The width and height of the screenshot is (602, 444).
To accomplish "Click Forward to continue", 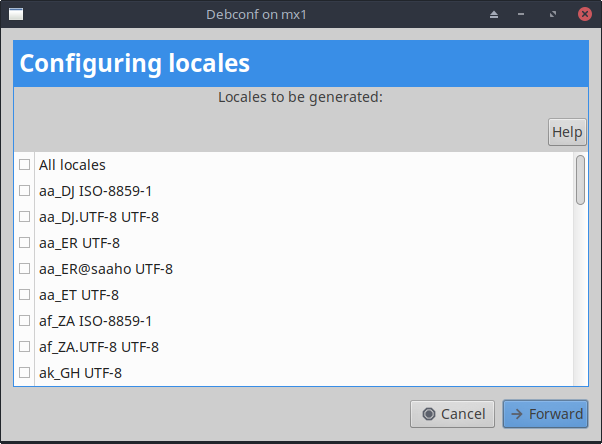I will 545,414.
